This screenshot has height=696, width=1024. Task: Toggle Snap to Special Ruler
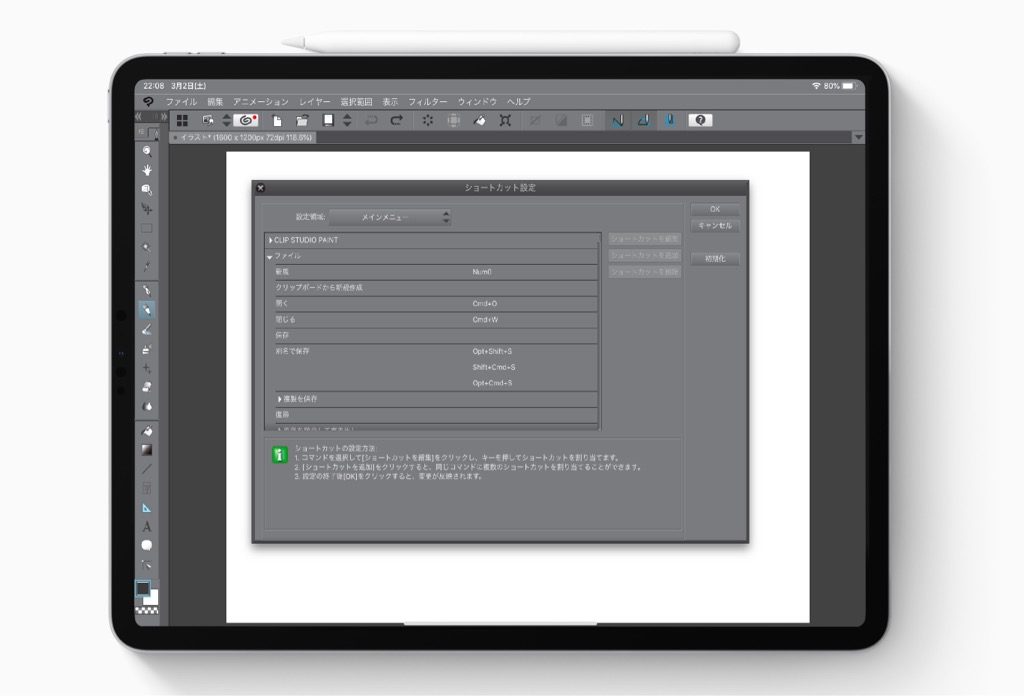tap(643, 121)
